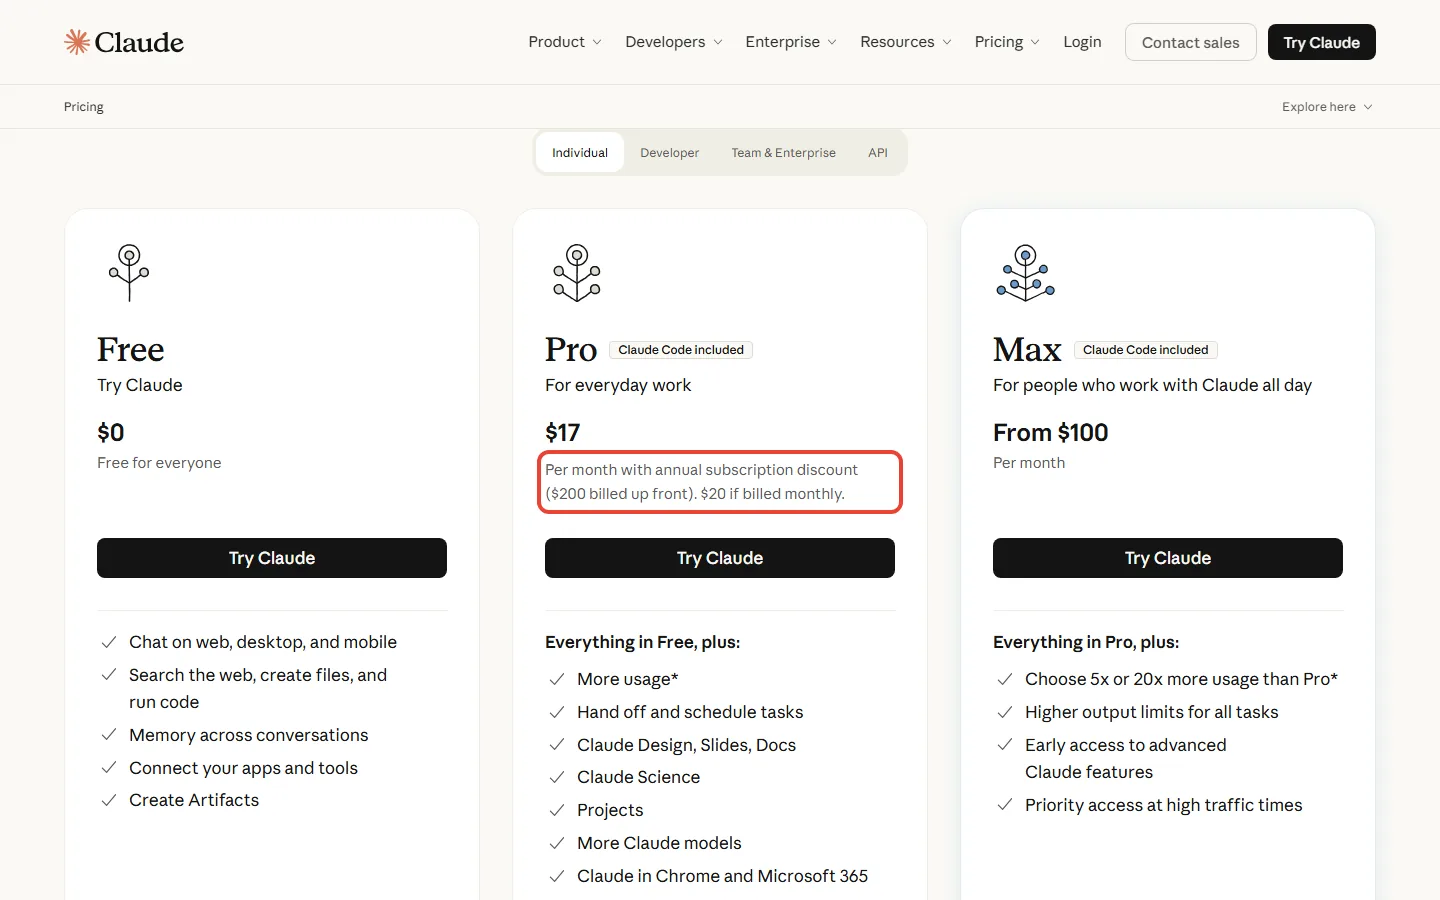Viewport: 1440px width, 900px height.
Task: Click checkmark next to Projects
Action: (x=557, y=810)
